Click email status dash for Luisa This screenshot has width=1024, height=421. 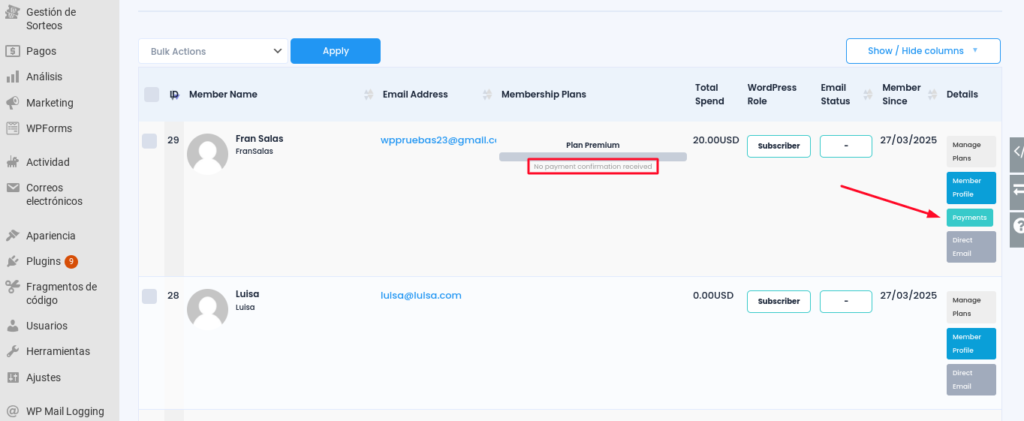pos(846,302)
